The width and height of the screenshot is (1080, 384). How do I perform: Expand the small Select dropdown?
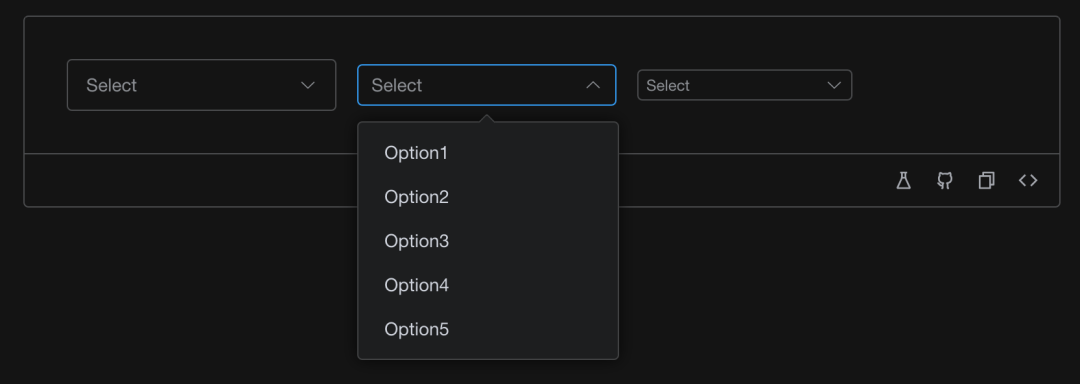pos(745,85)
